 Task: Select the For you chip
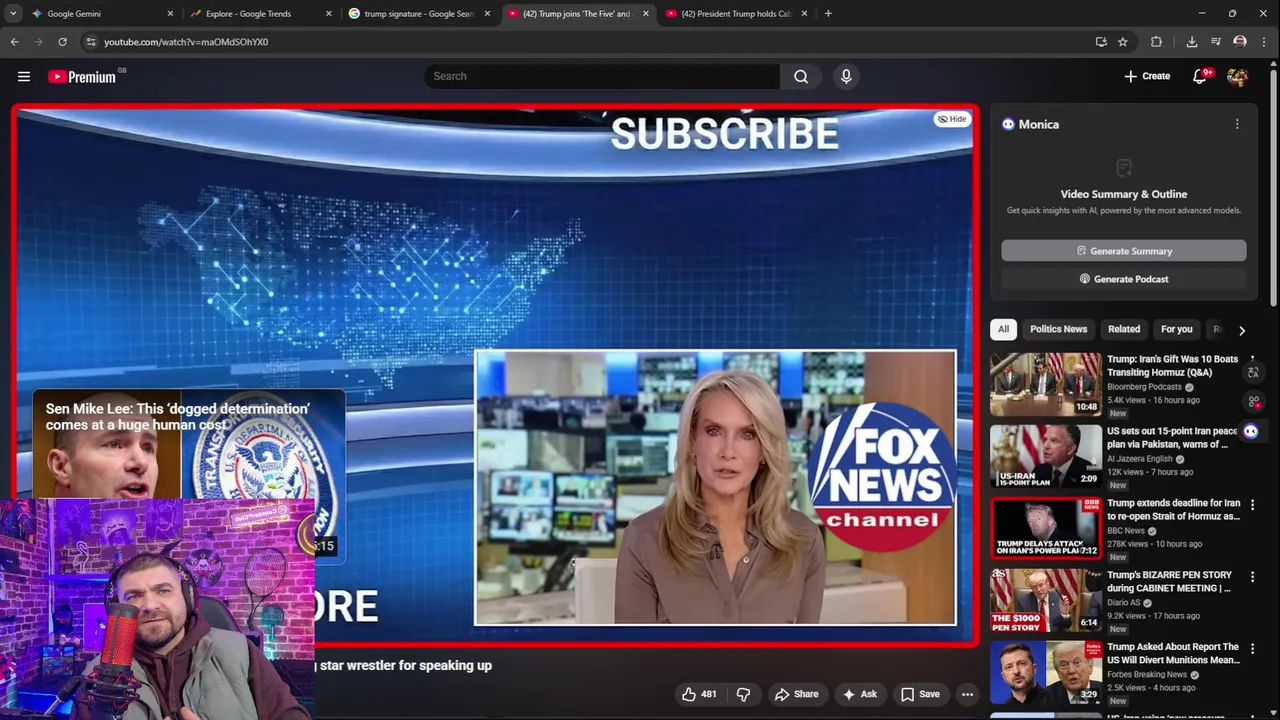click(x=1177, y=329)
